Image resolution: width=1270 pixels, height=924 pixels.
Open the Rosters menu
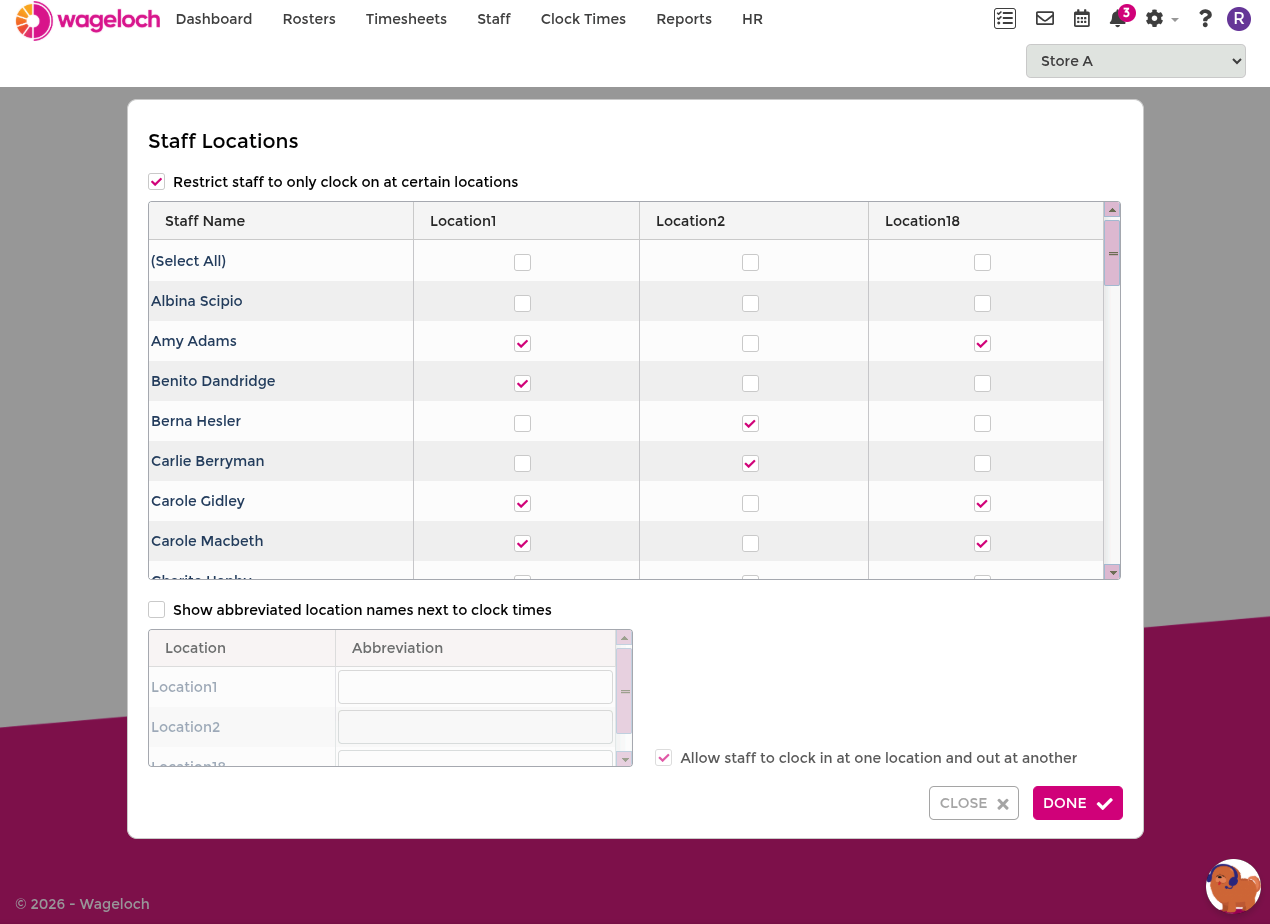point(309,19)
